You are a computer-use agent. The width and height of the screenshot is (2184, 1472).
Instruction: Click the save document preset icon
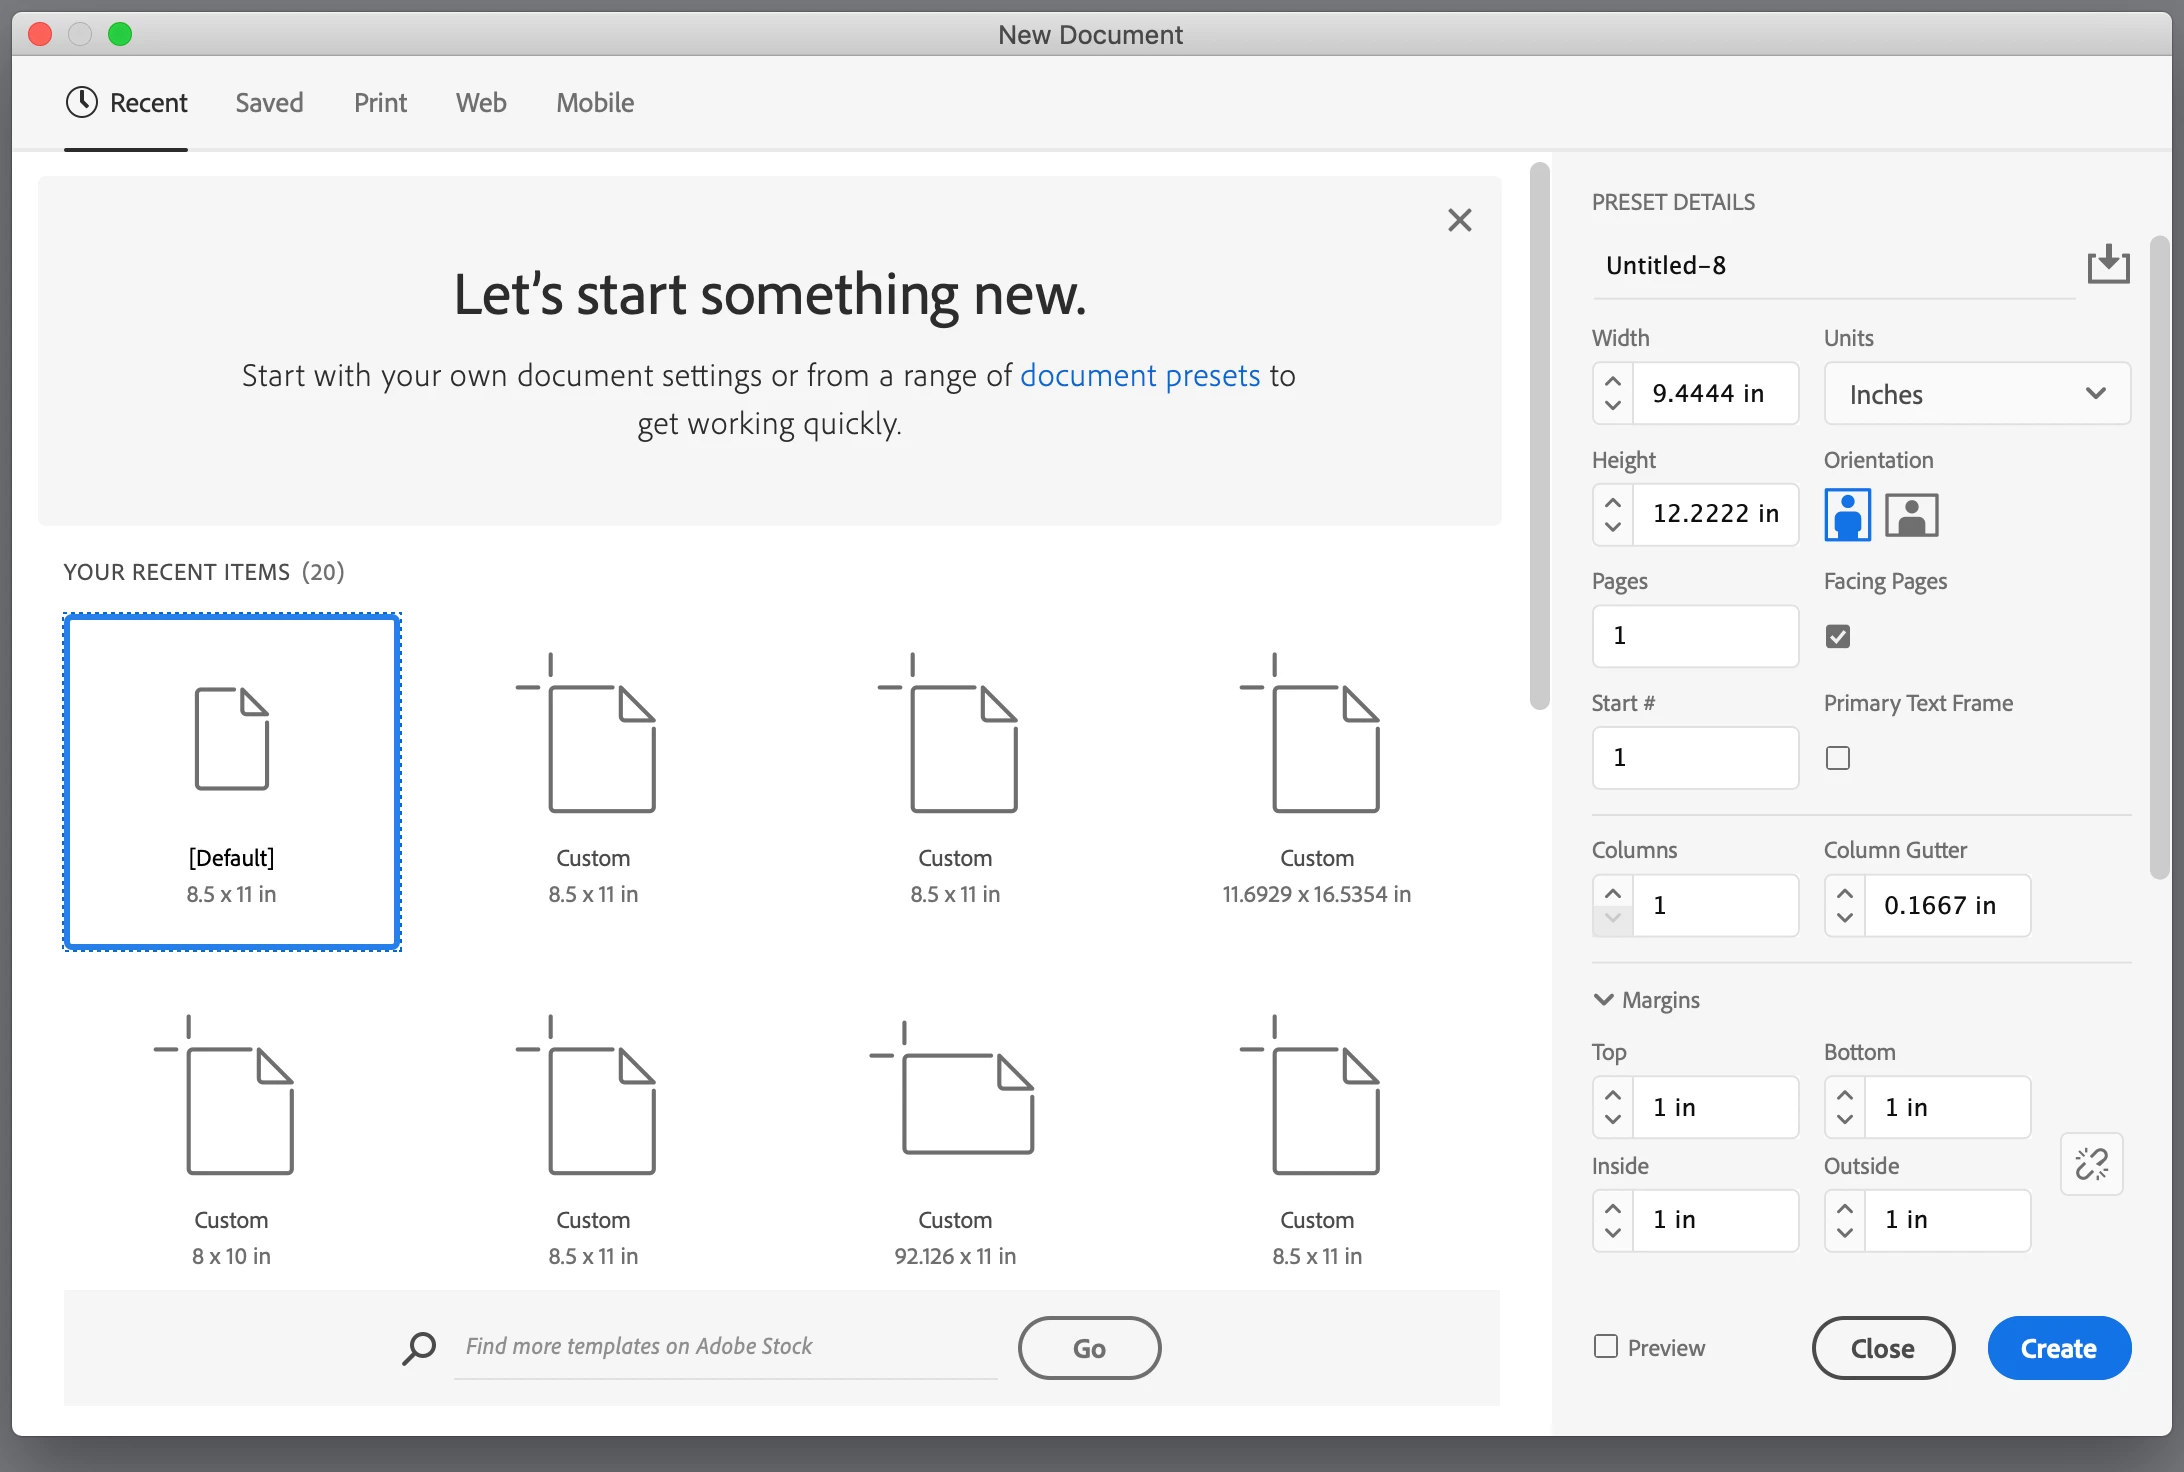point(2108,265)
